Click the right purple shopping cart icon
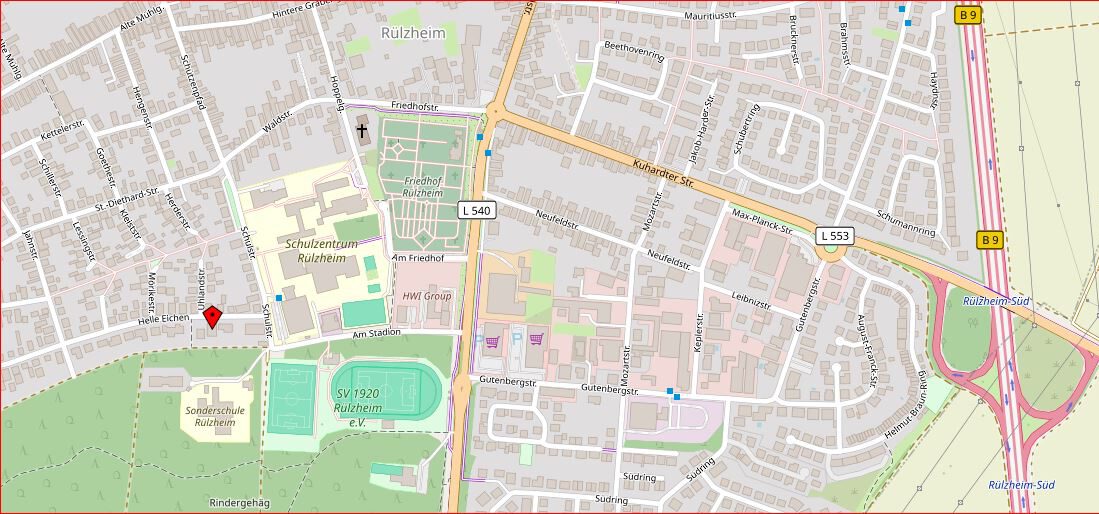 click(536, 340)
